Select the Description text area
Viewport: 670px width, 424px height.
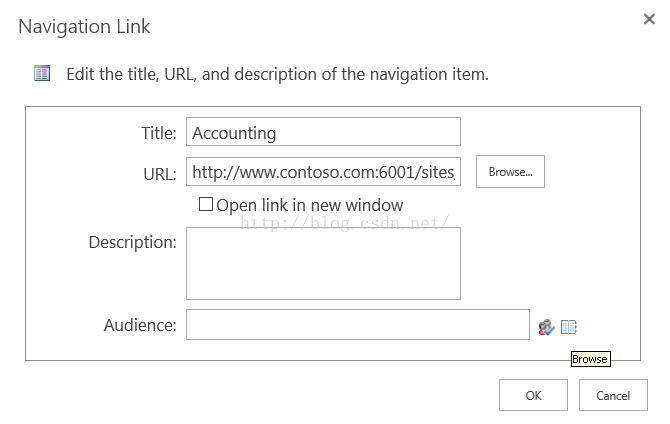pyautogui.click(x=323, y=263)
